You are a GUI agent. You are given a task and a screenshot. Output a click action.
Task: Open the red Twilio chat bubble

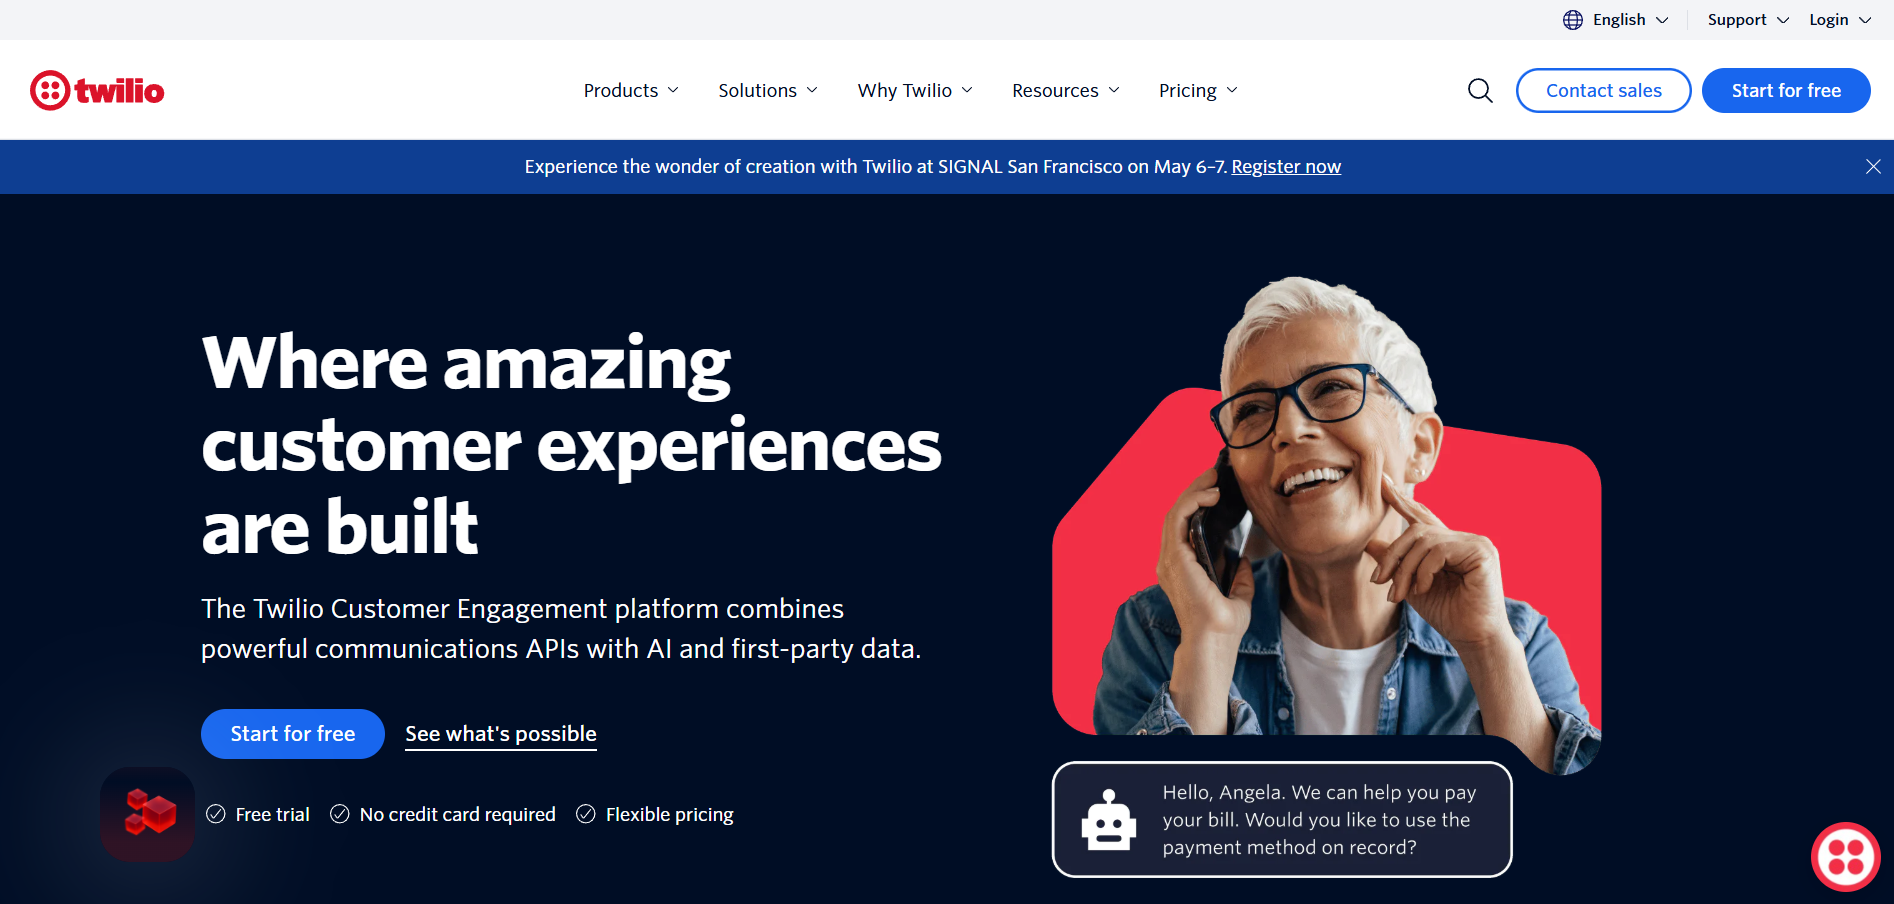pos(1846,857)
